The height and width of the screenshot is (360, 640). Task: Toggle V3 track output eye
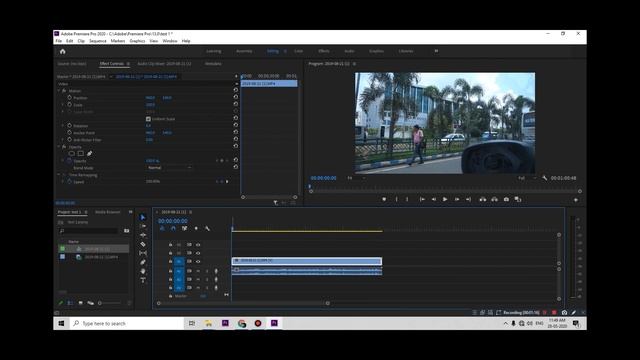(198, 245)
